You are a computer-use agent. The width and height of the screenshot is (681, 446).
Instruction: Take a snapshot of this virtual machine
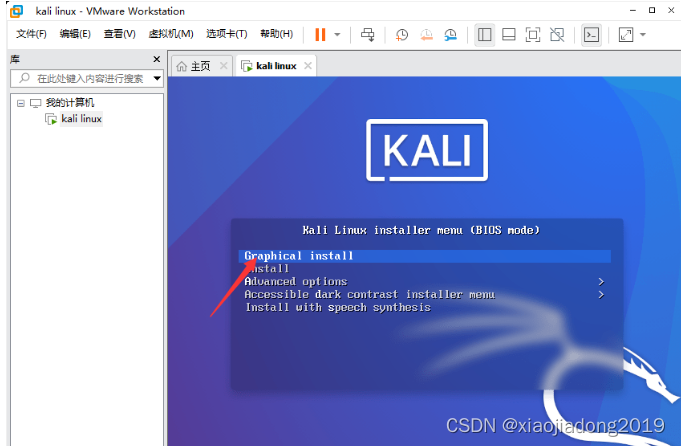[x=402, y=35]
